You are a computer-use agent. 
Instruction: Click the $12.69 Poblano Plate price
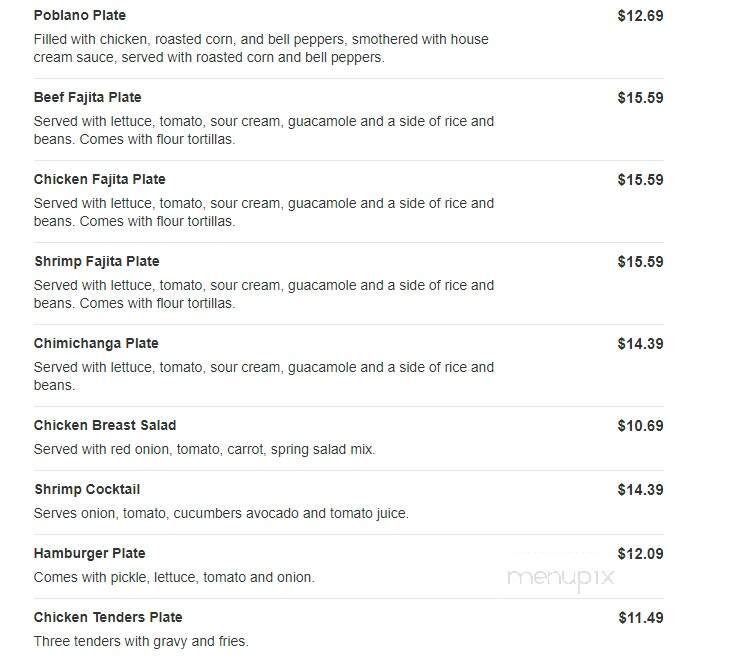[x=640, y=16]
